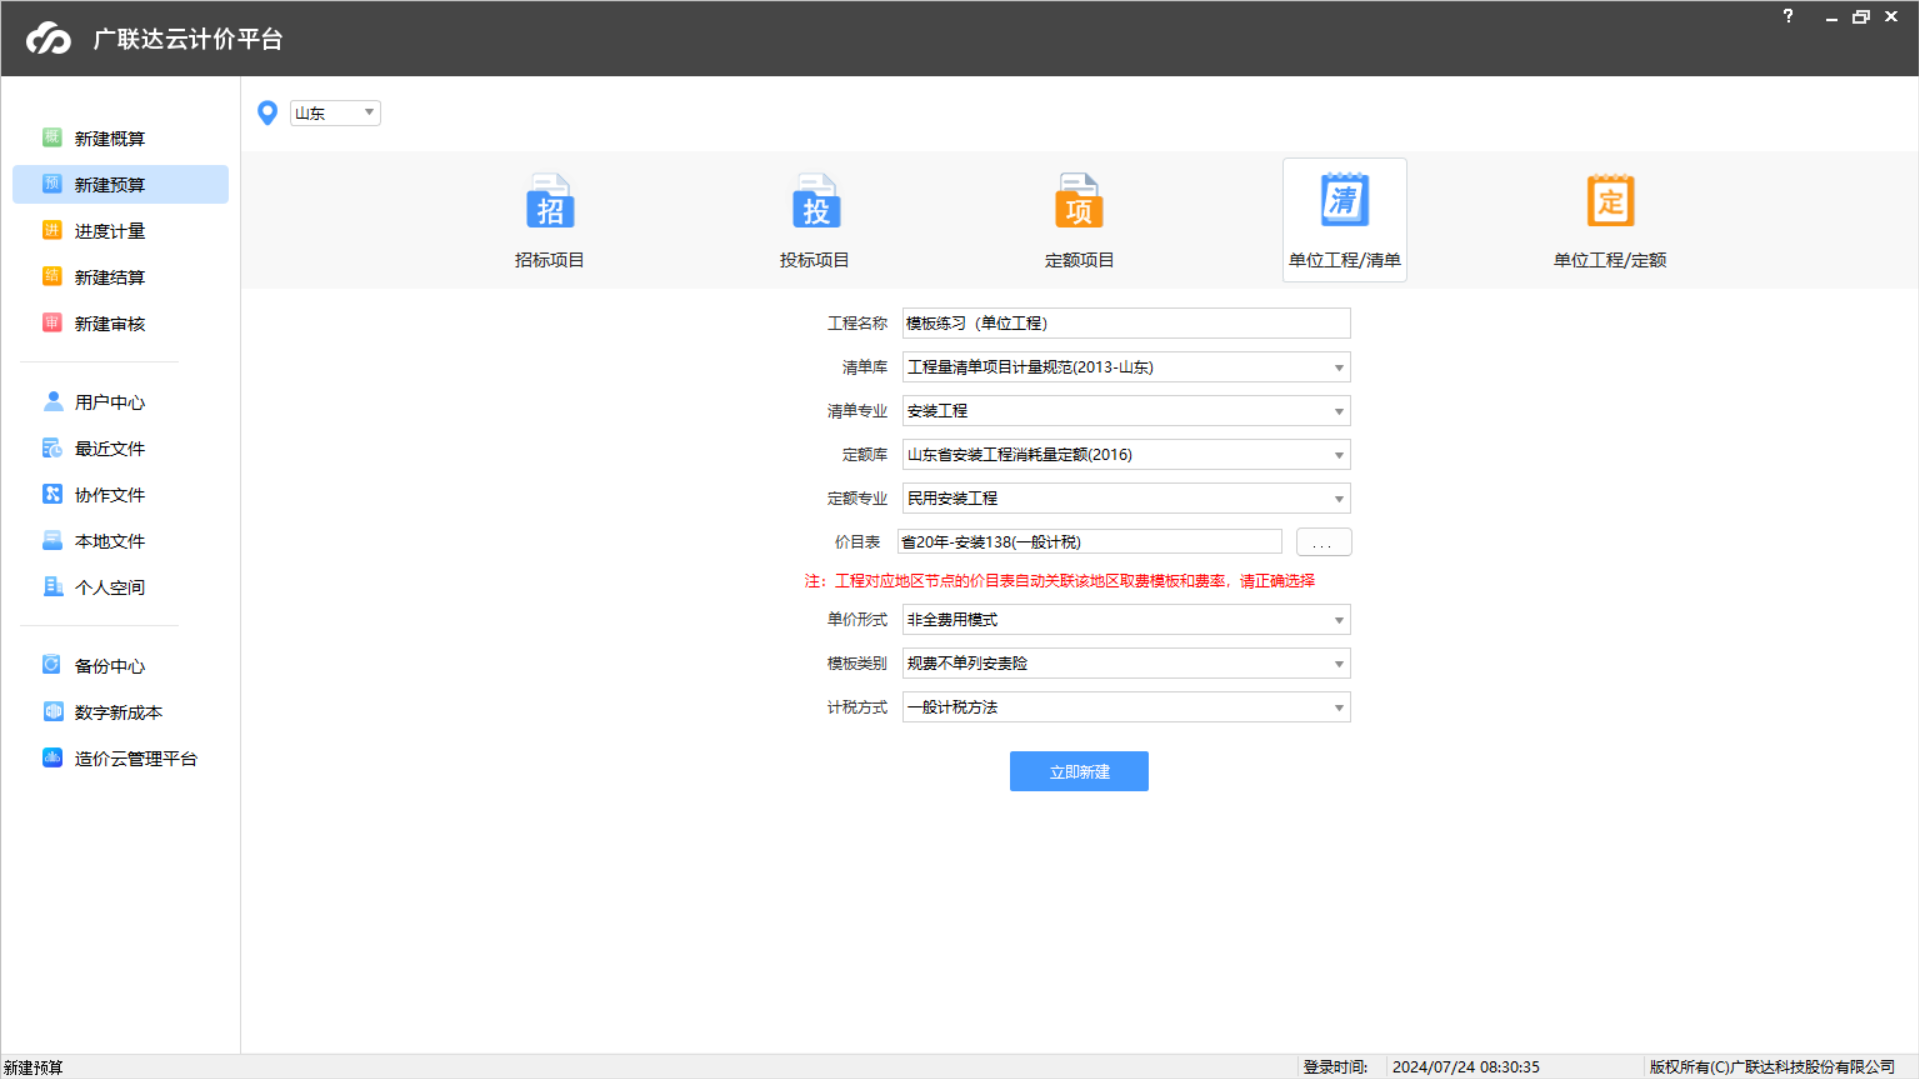Click the 版权所有 copyright text

[x=1772, y=1067]
